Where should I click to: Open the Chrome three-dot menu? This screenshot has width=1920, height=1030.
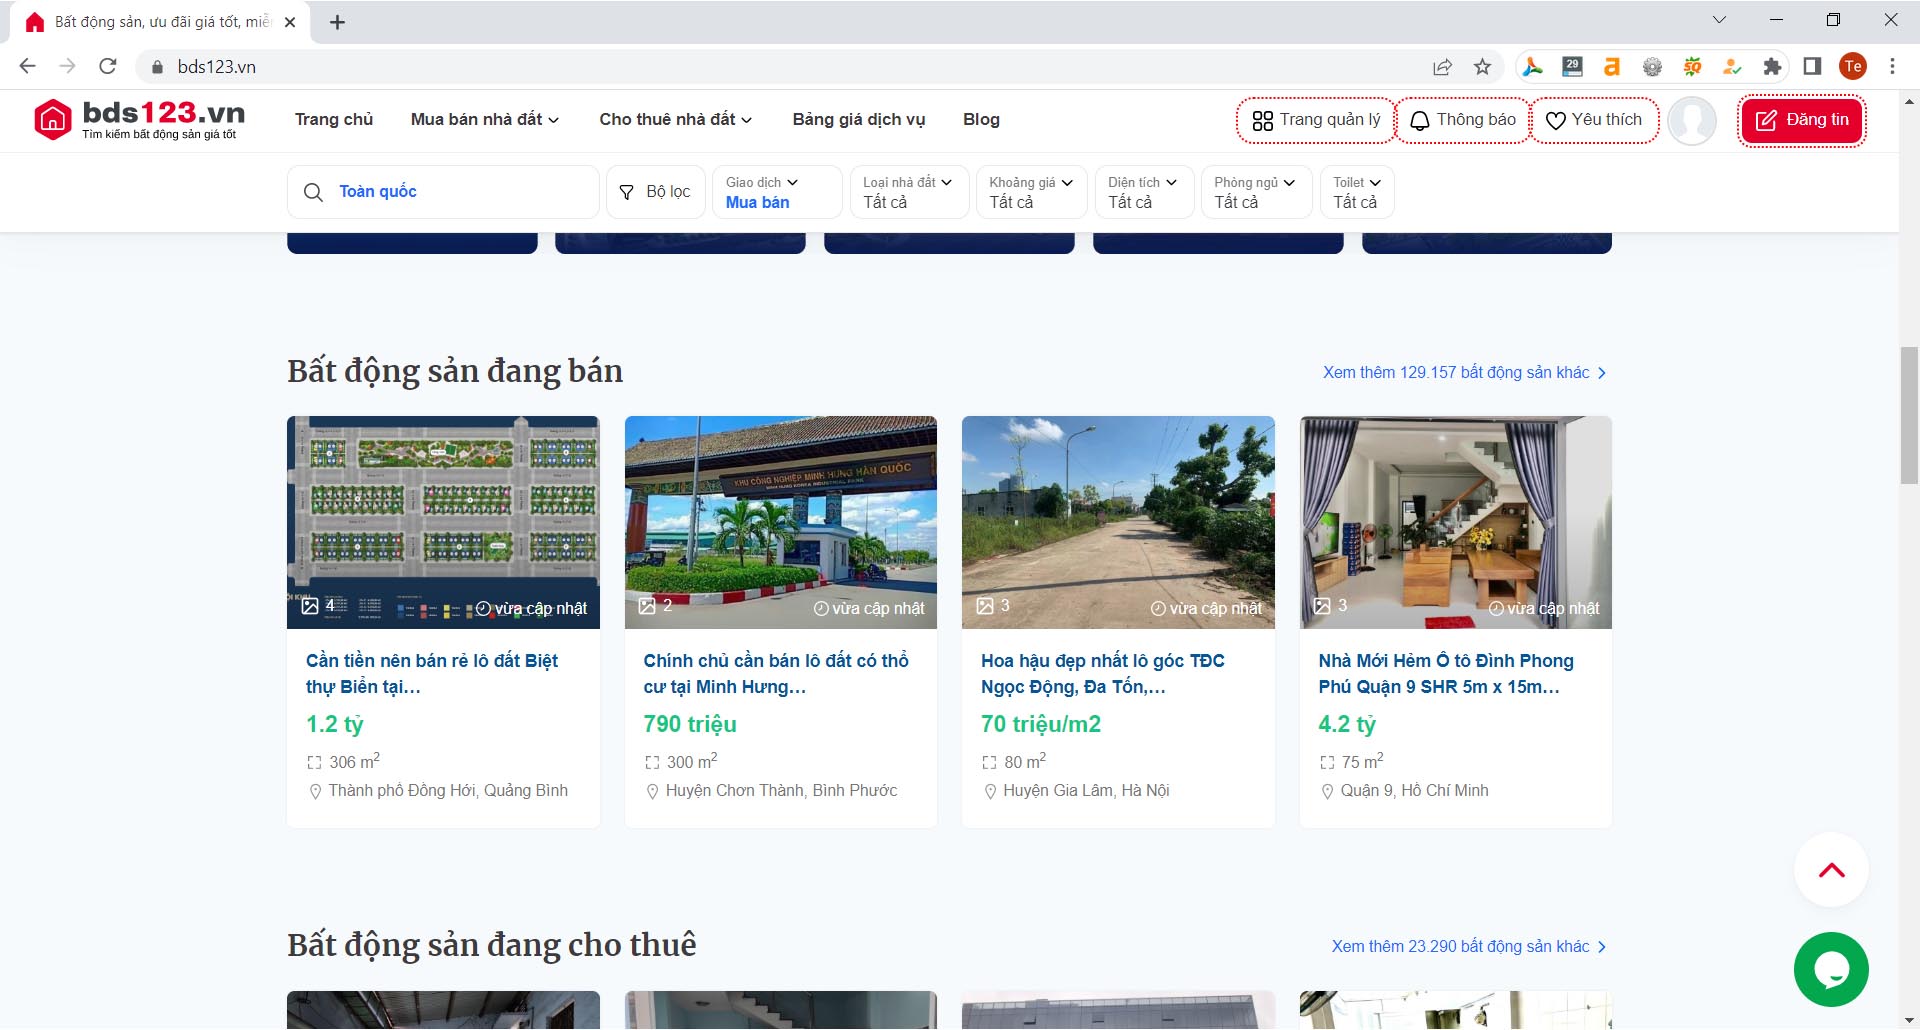point(1892,67)
